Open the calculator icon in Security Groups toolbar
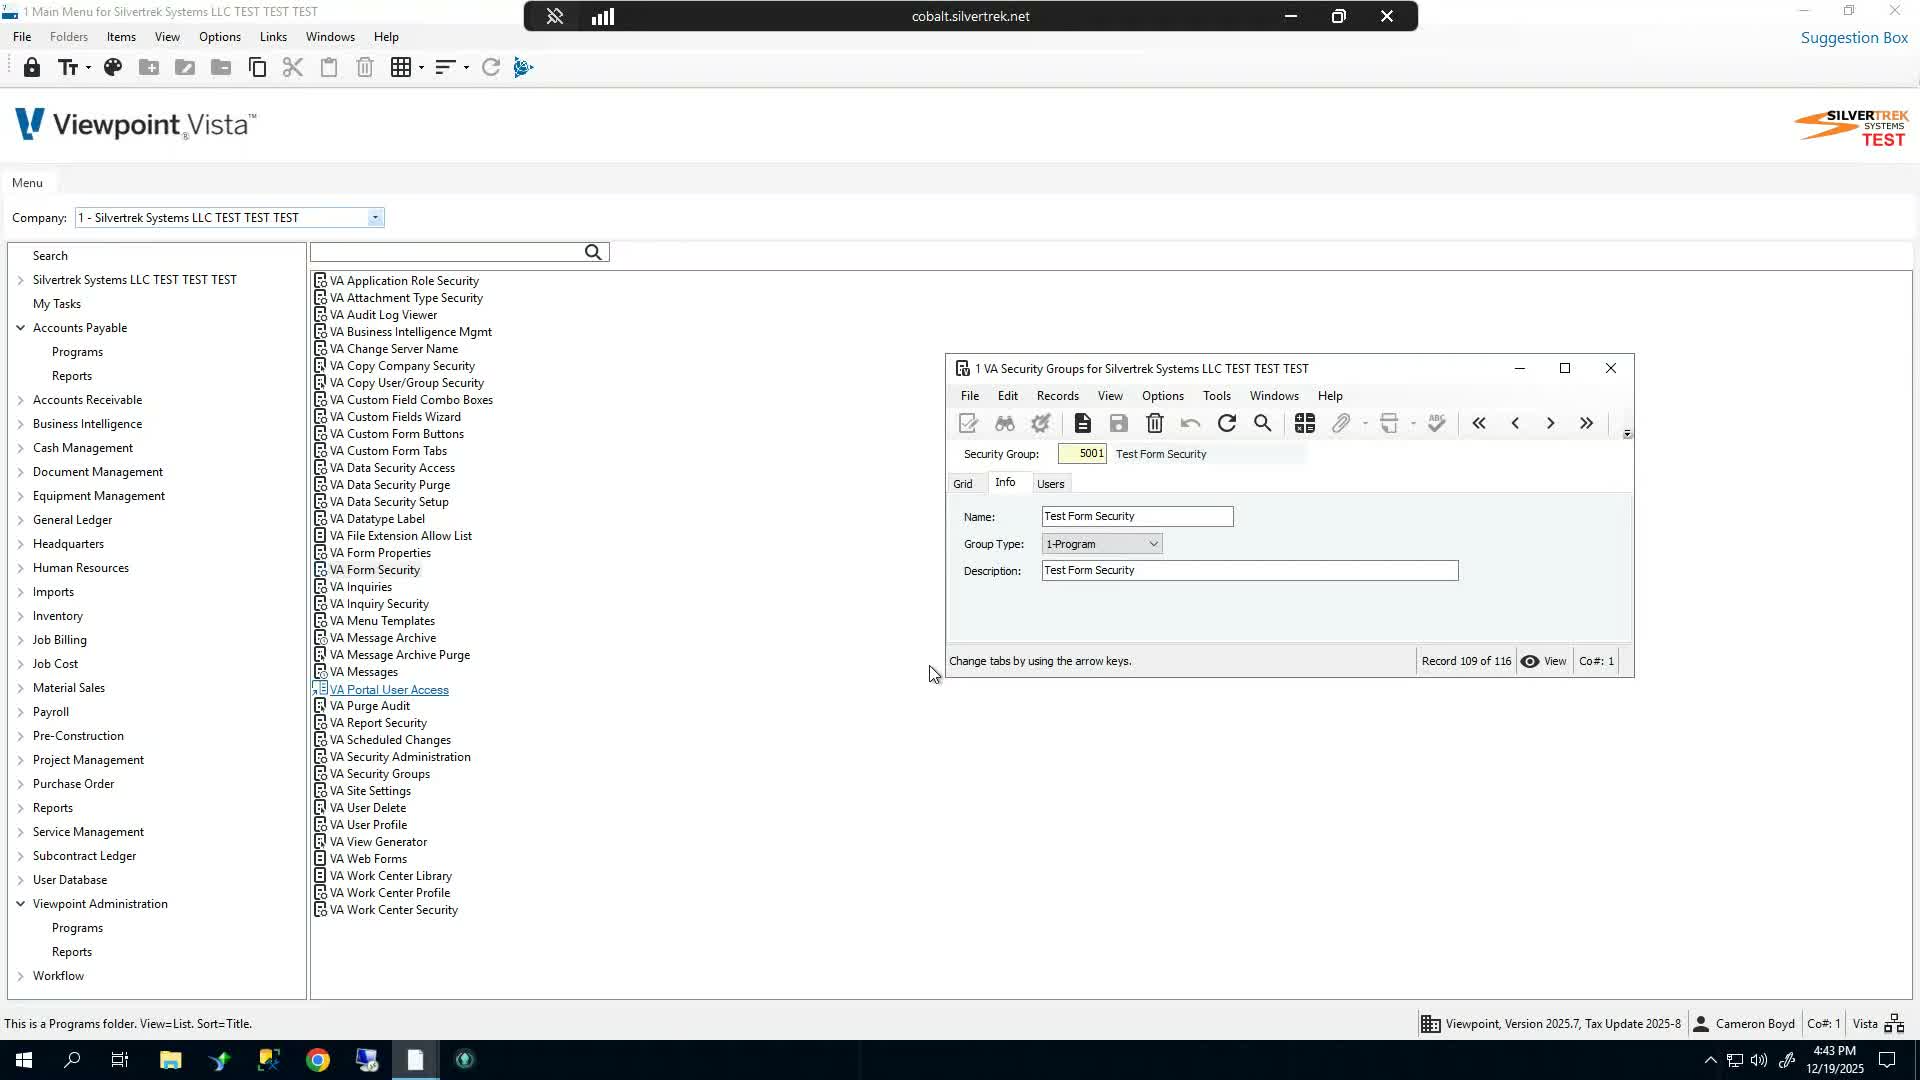 pyautogui.click(x=1305, y=424)
